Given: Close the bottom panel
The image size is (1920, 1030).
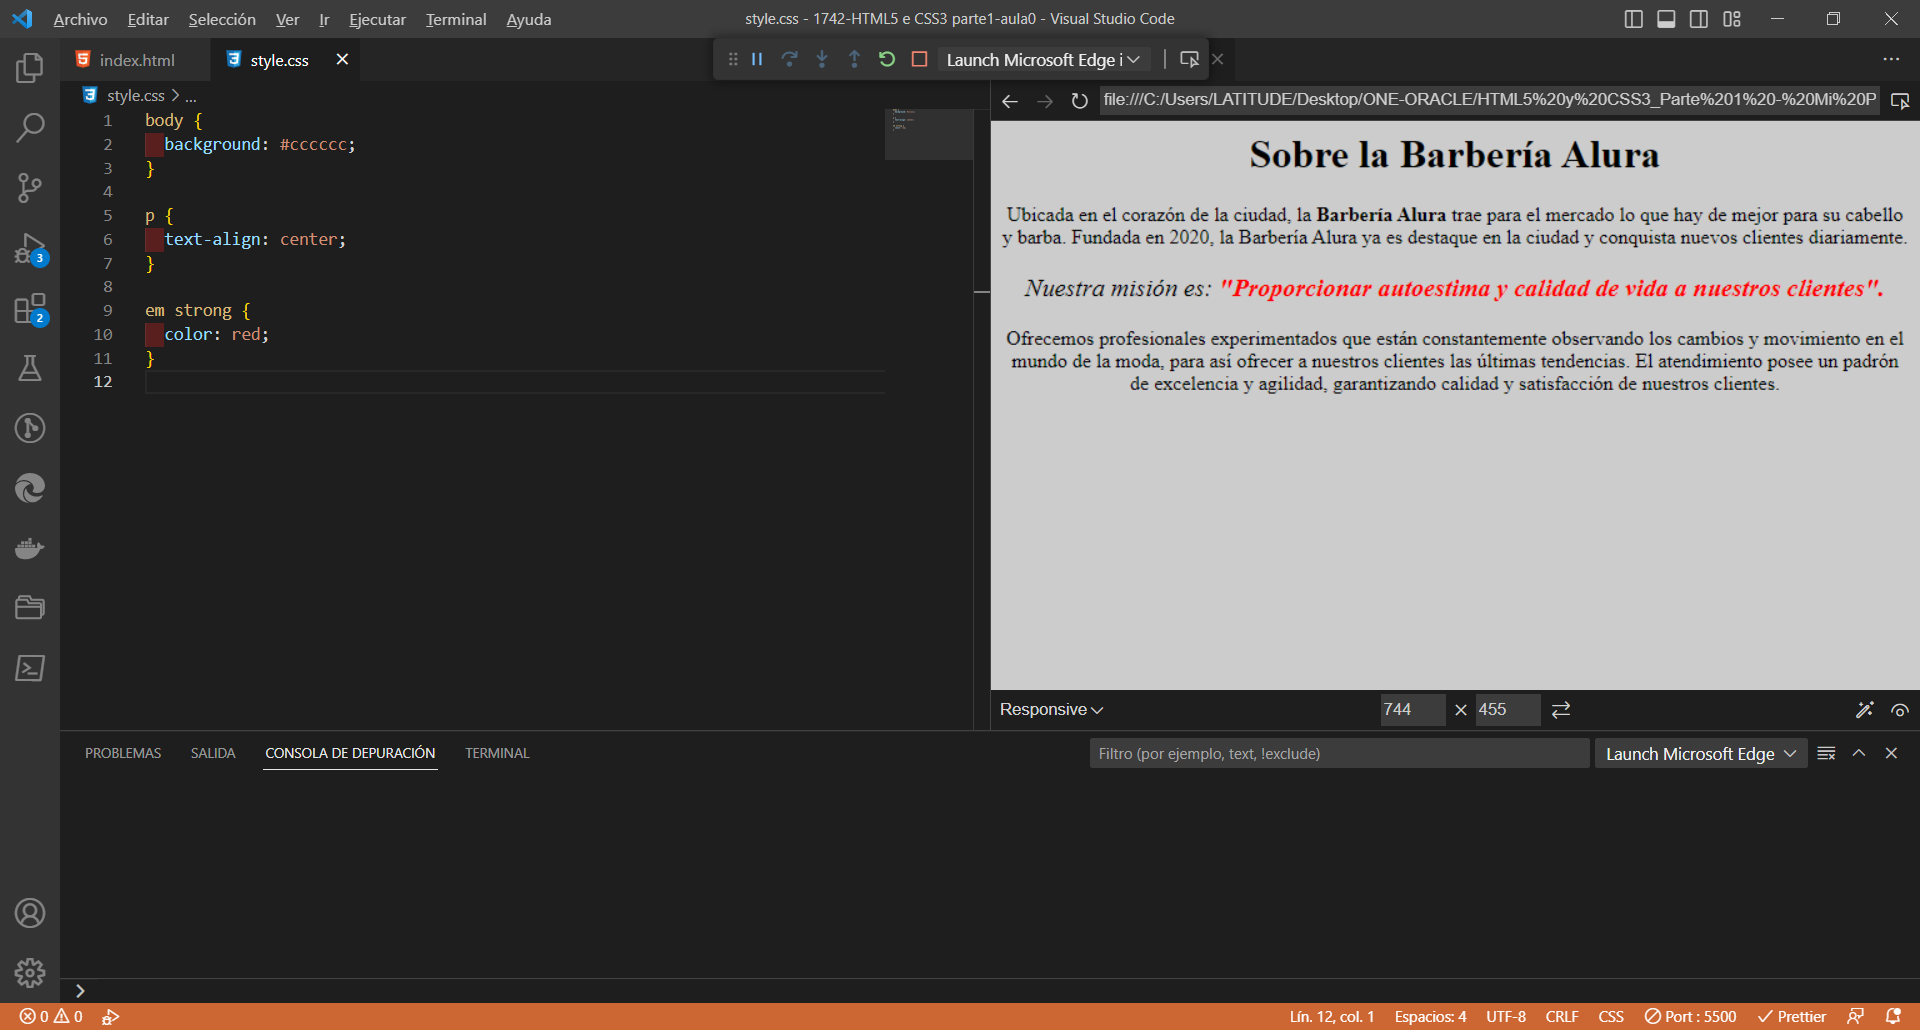Looking at the screenshot, I should (x=1891, y=753).
